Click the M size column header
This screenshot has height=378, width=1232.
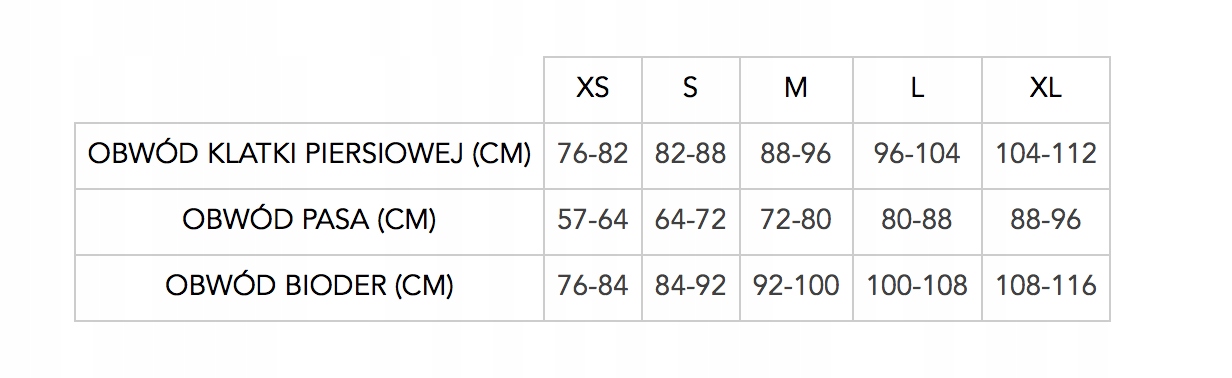tap(796, 88)
